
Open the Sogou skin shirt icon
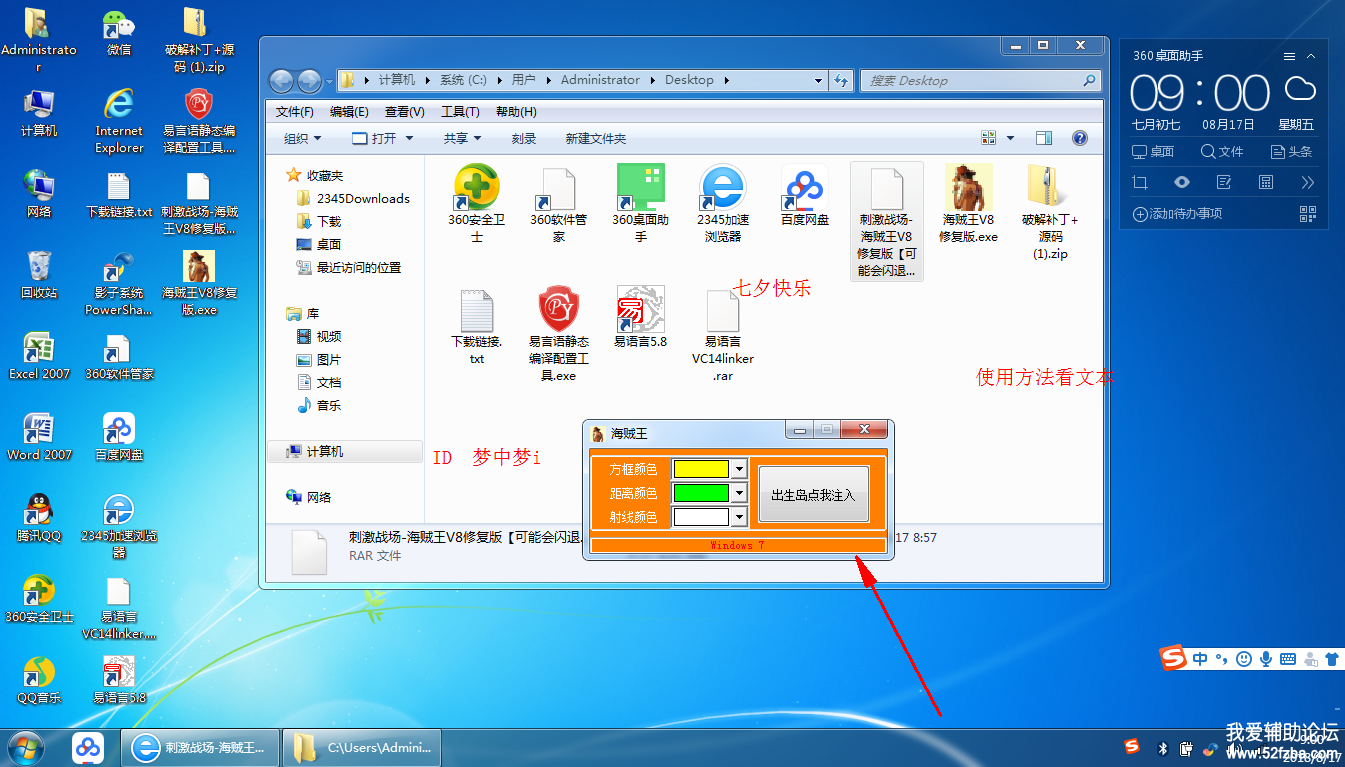point(1331,659)
